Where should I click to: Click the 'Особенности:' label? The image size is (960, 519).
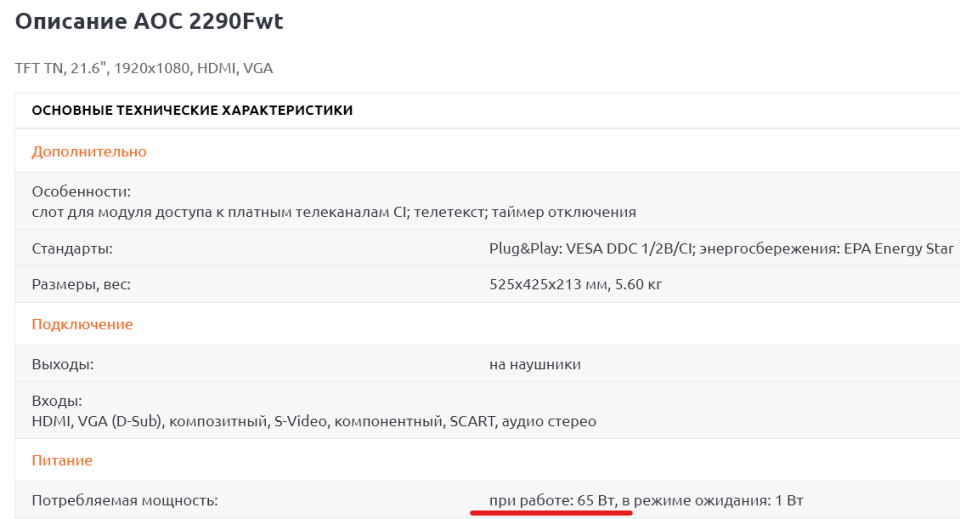click(81, 192)
